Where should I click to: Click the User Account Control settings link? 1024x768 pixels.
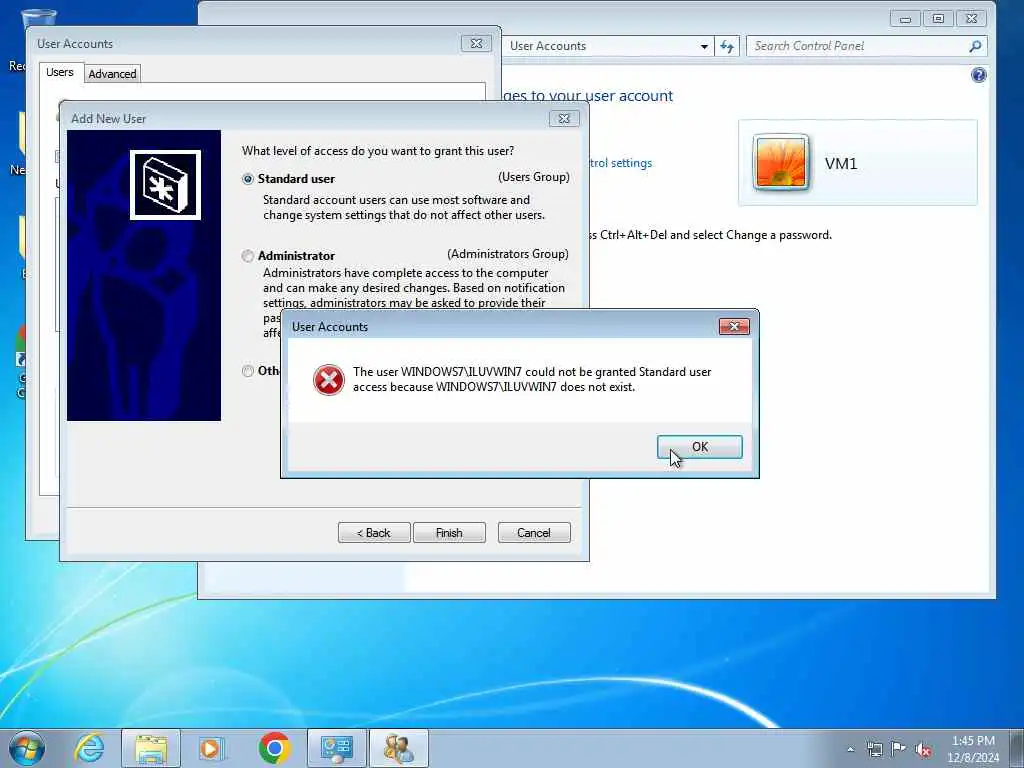(x=620, y=163)
